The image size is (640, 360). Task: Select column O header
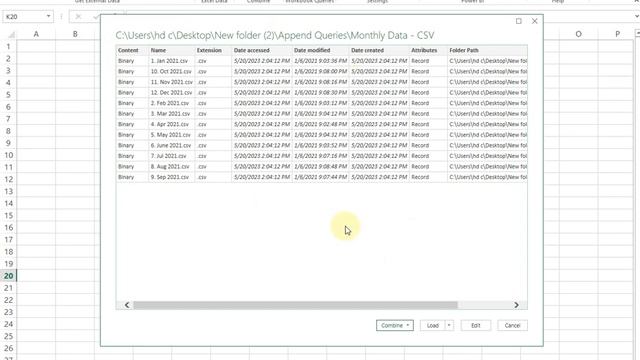point(578,34)
